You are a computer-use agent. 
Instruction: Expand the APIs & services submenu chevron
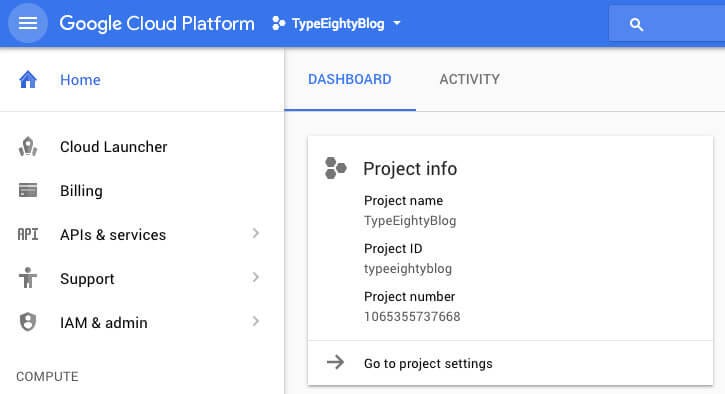[x=256, y=233]
